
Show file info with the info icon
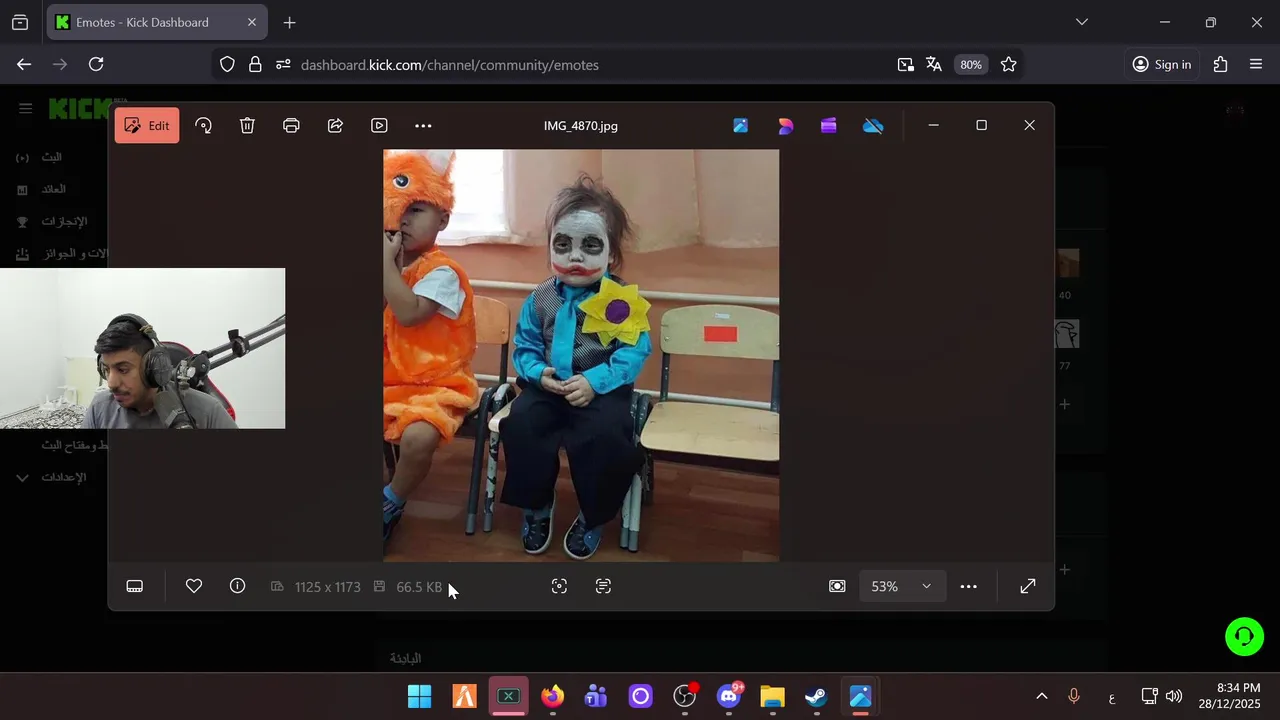tap(237, 586)
